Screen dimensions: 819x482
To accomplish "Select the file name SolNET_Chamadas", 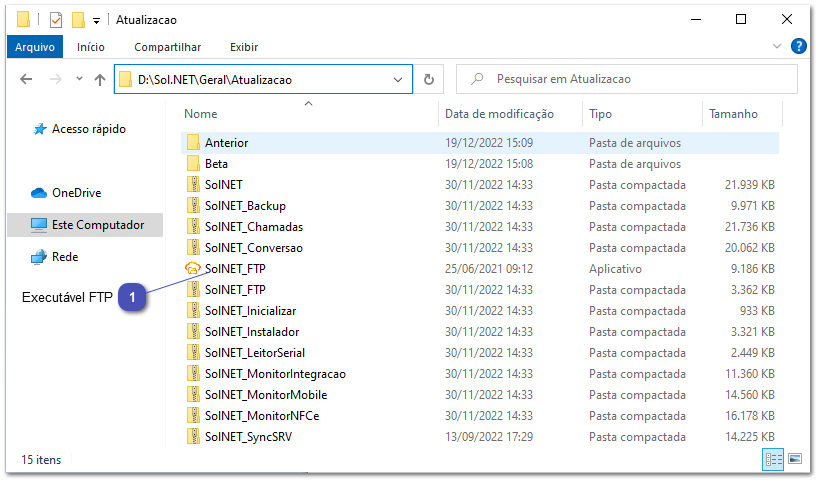I will (254, 227).
